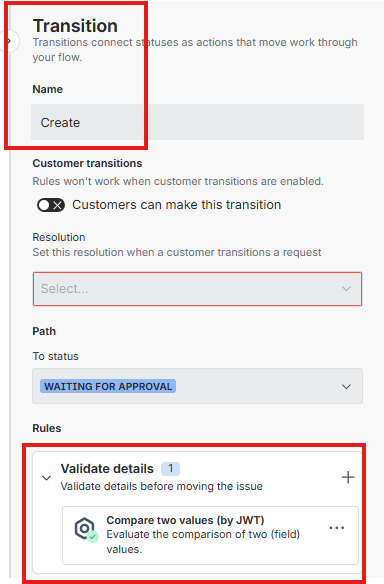Add a rule with the plus icon
The width and height of the screenshot is (384, 584).
pos(348,477)
